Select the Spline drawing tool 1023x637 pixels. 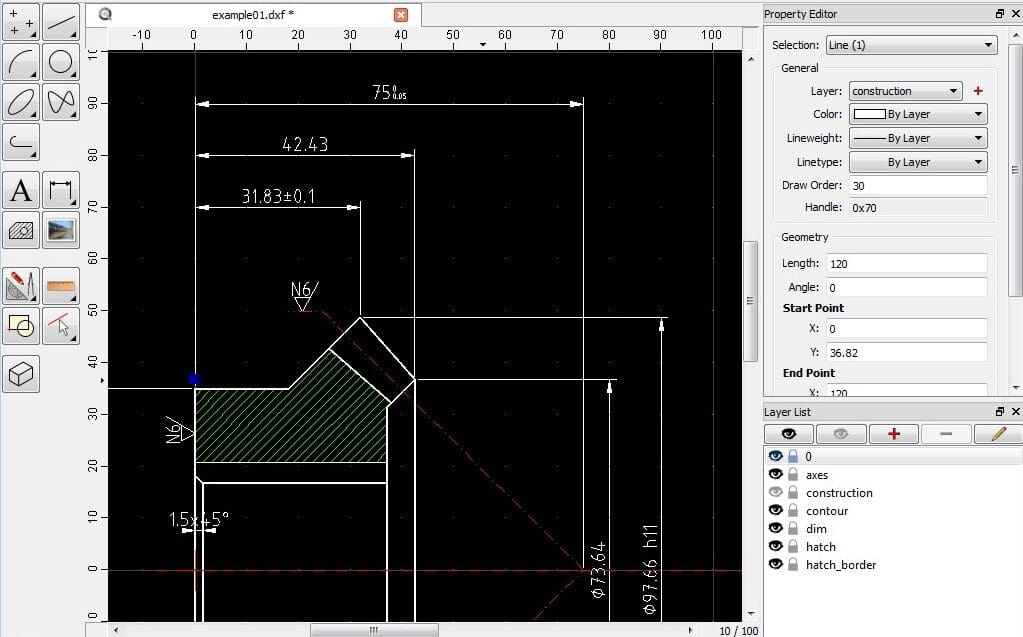click(x=61, y=102)
